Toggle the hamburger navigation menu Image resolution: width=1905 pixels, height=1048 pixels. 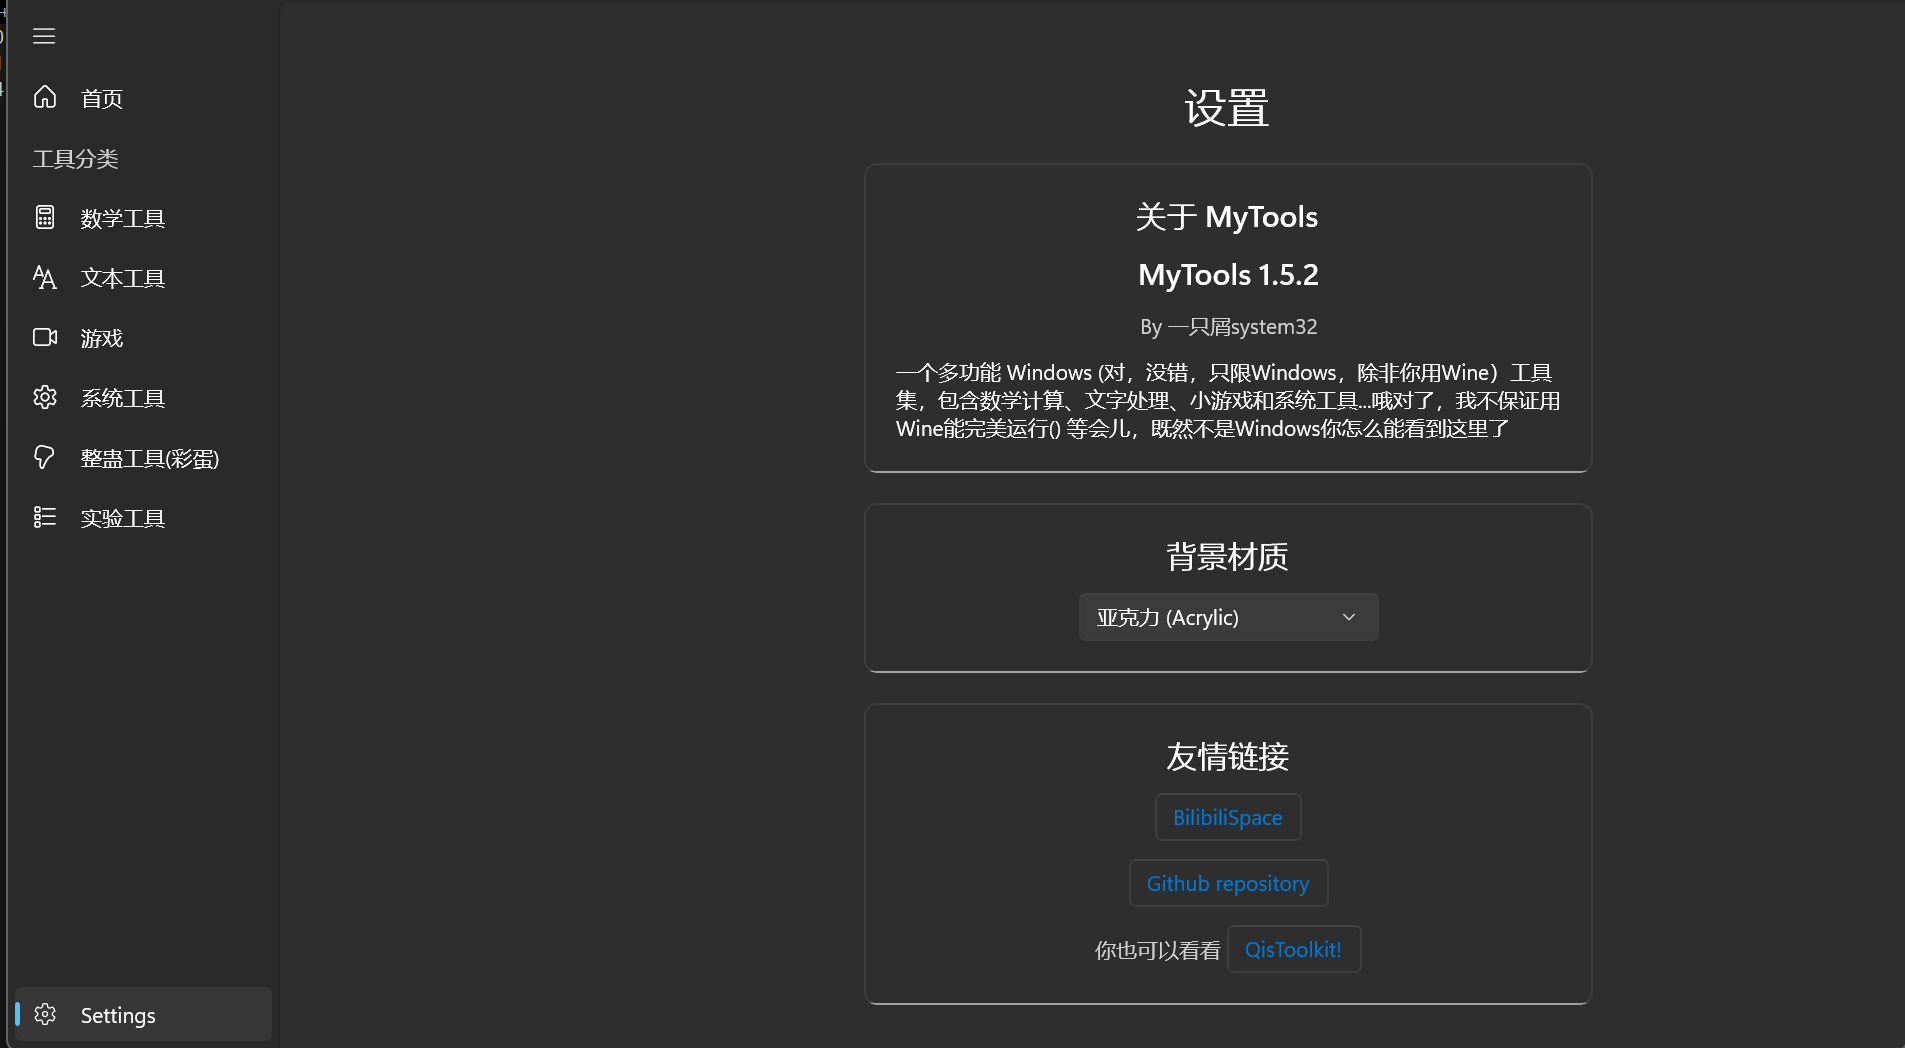[x=44, y=37]
